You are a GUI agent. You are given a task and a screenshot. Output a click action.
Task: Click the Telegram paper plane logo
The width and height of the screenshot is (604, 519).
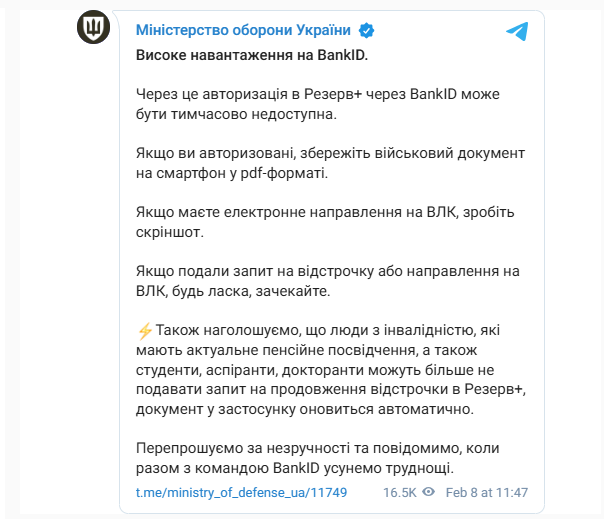[x=516, y=31]
